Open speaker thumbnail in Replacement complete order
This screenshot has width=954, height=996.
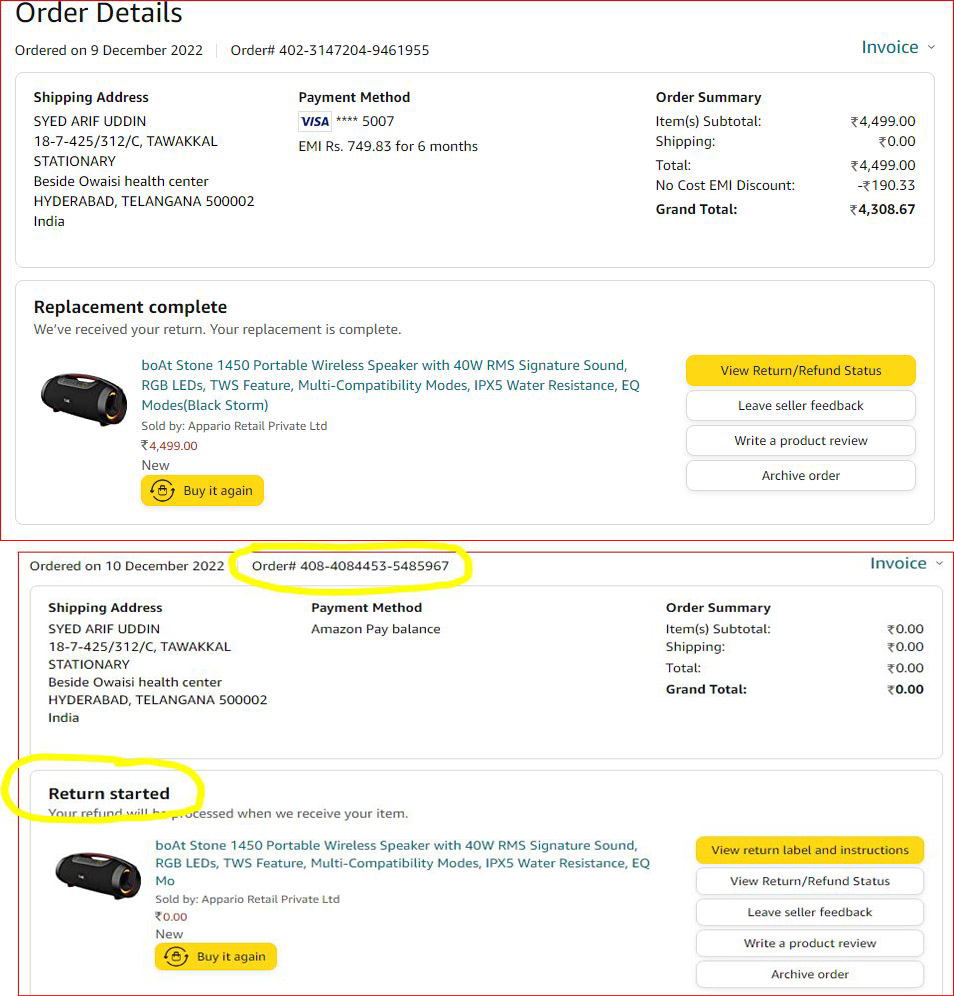[84, 397]
